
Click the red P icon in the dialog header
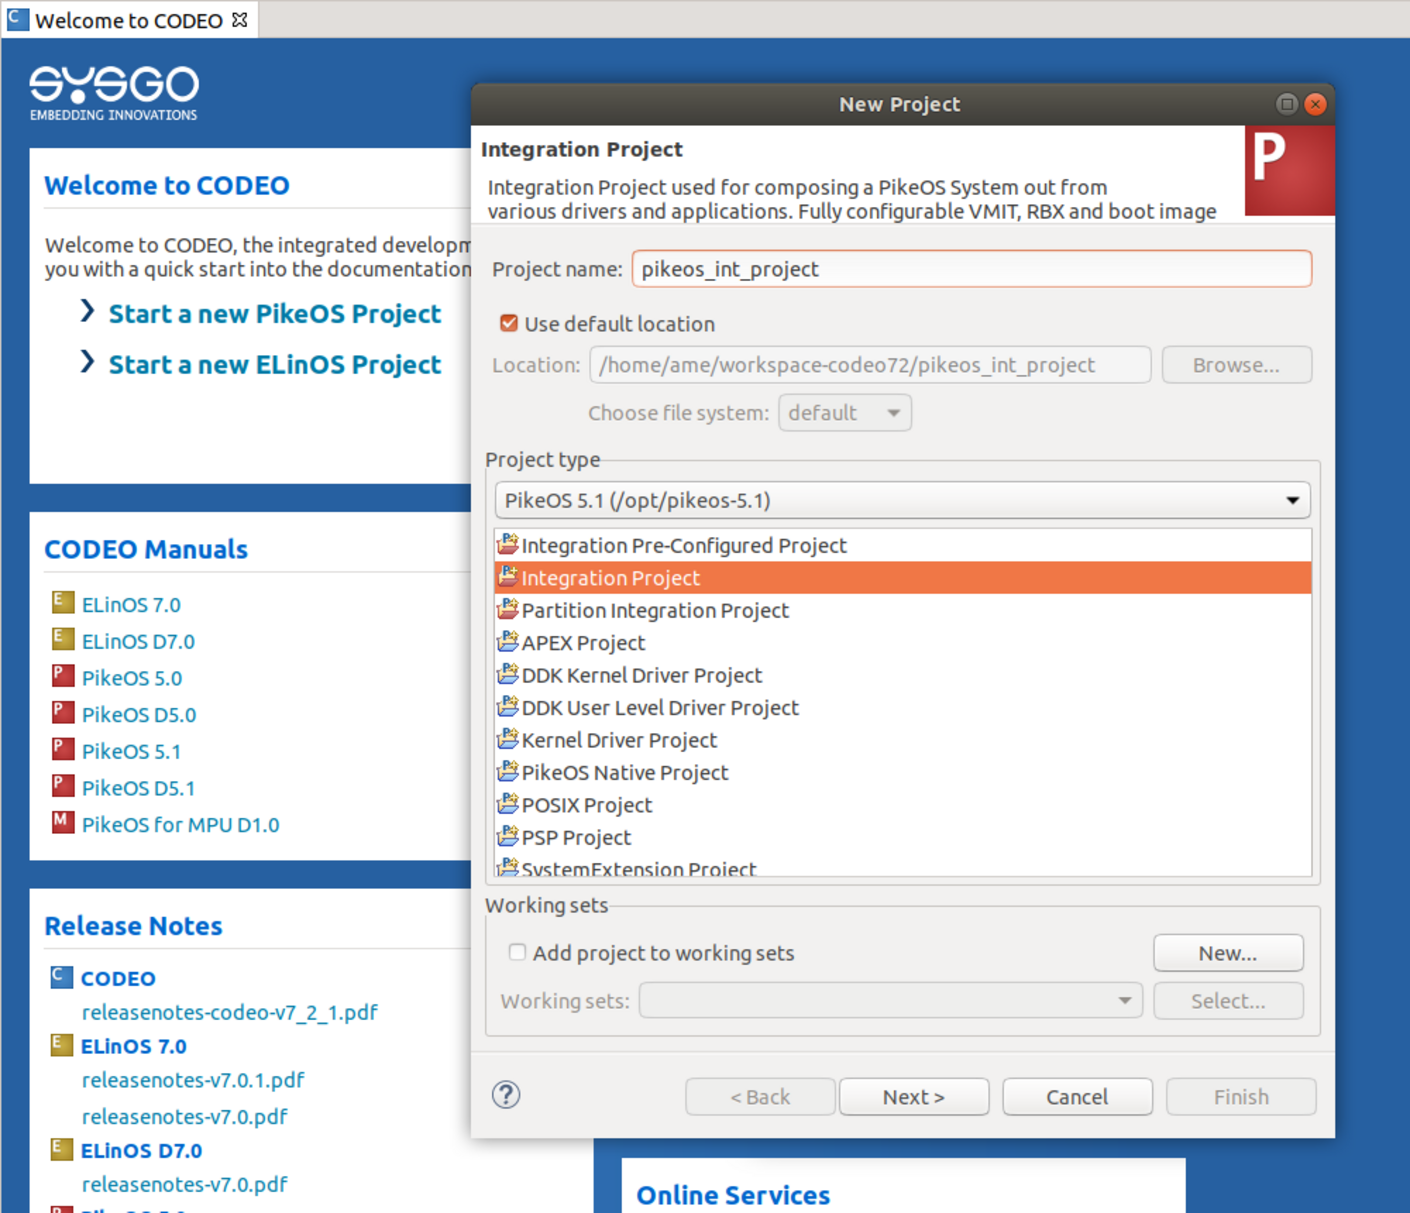[x=1289, y=170]
